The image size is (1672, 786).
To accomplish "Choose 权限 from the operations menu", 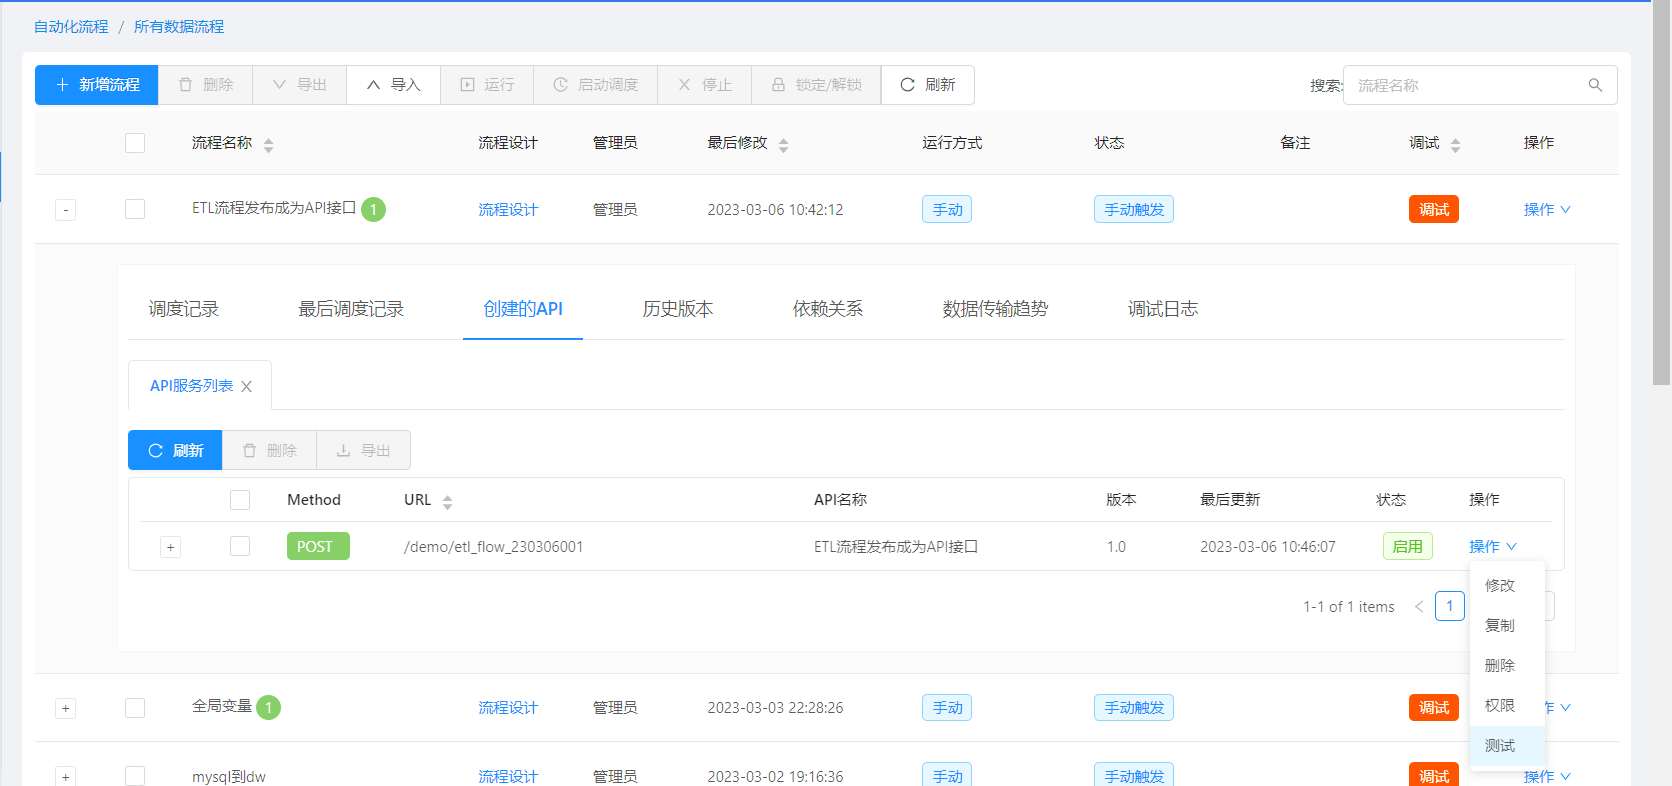I will (x=1507, y=705).
